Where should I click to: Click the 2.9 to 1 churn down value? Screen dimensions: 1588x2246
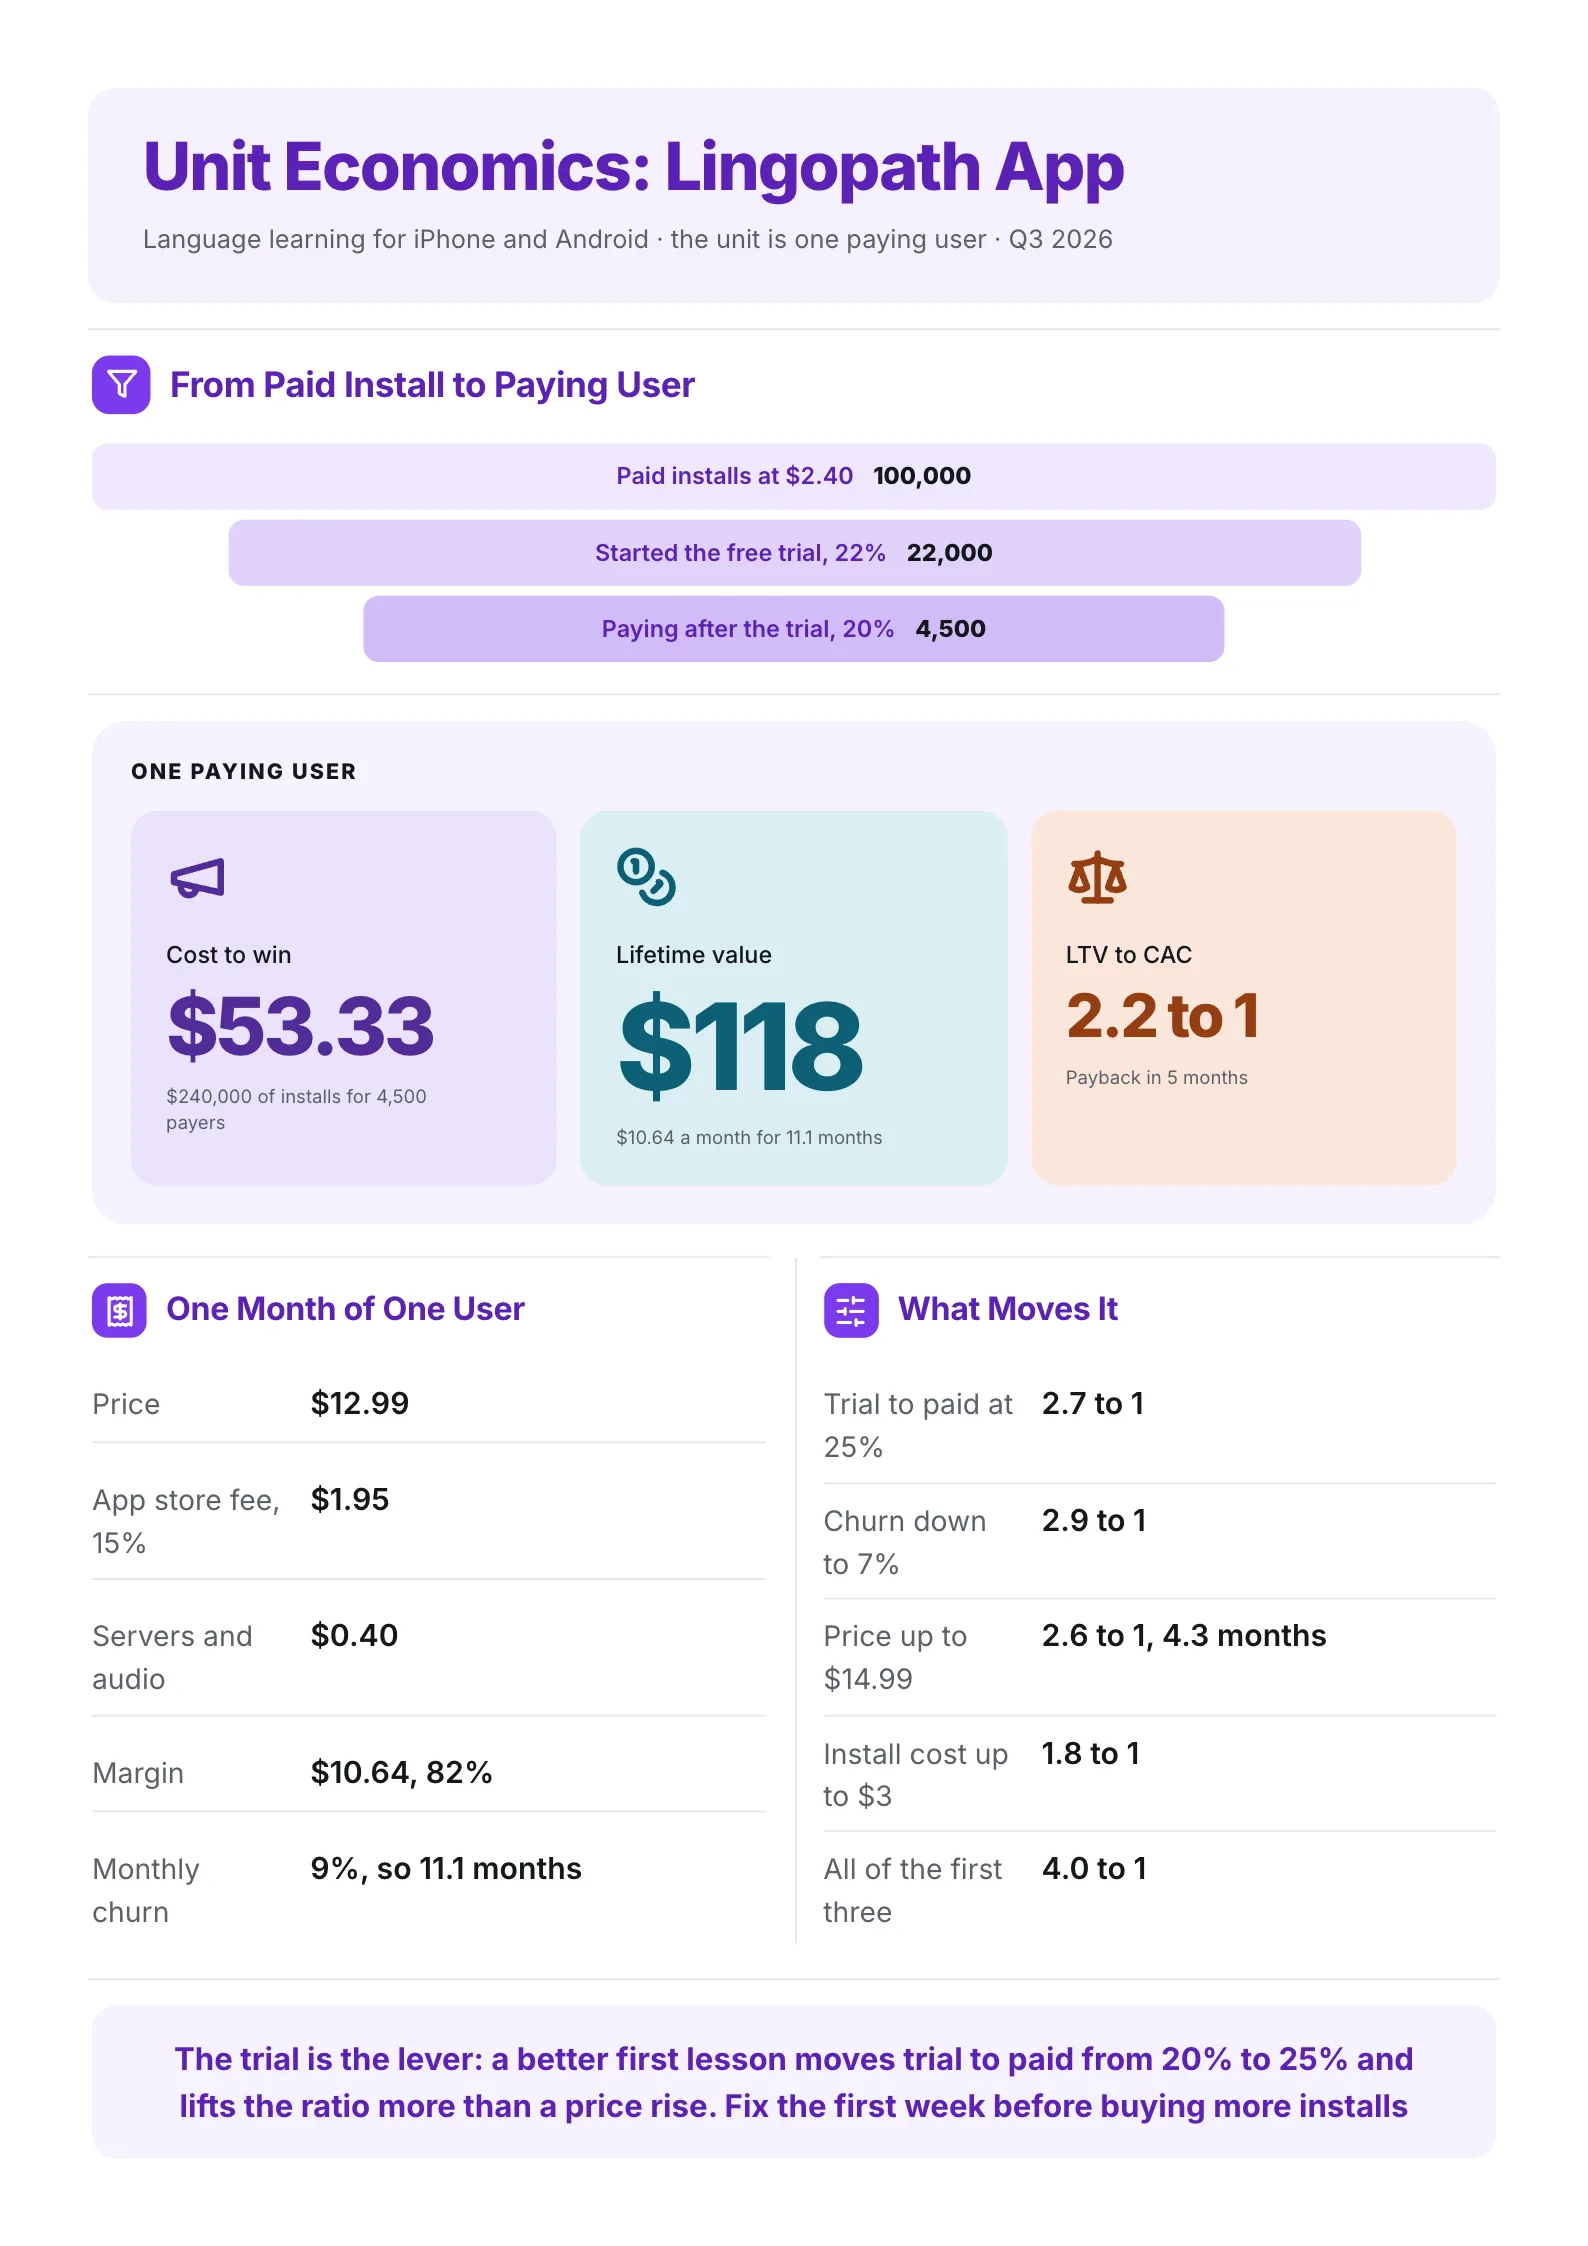click(x=1094, y=1521)
